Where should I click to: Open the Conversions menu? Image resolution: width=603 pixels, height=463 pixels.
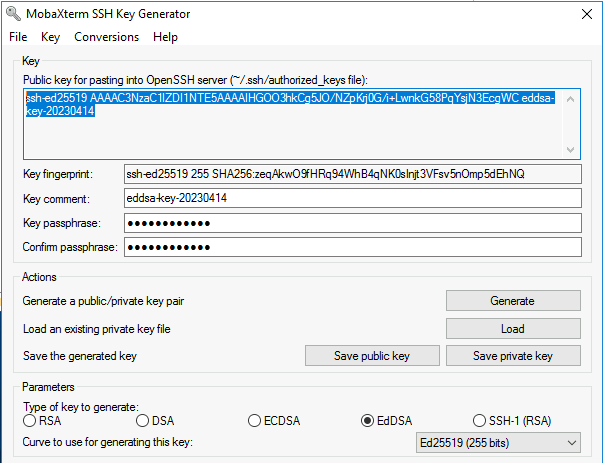tap(107, 37)
